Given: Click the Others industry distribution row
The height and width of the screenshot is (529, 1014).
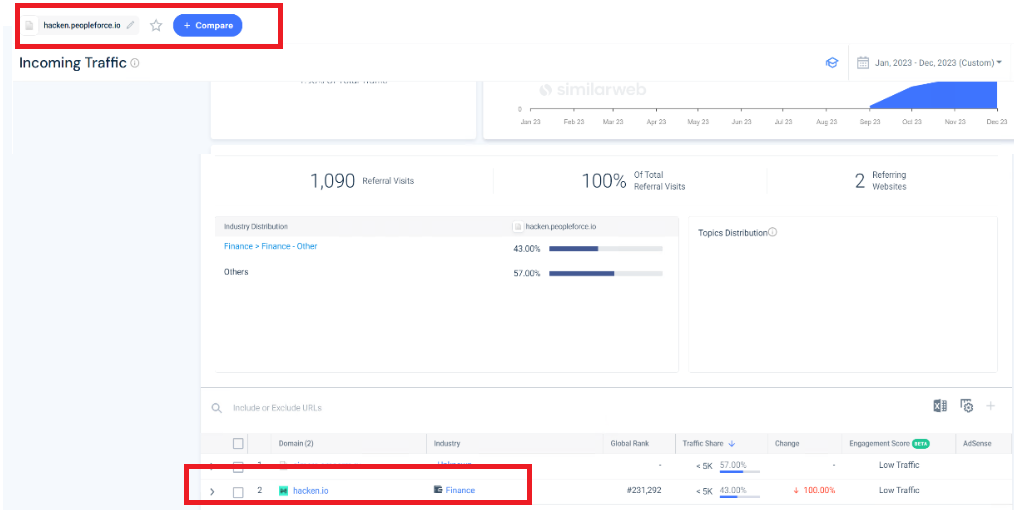Looking at the screenshot, I should coord(236,272).
